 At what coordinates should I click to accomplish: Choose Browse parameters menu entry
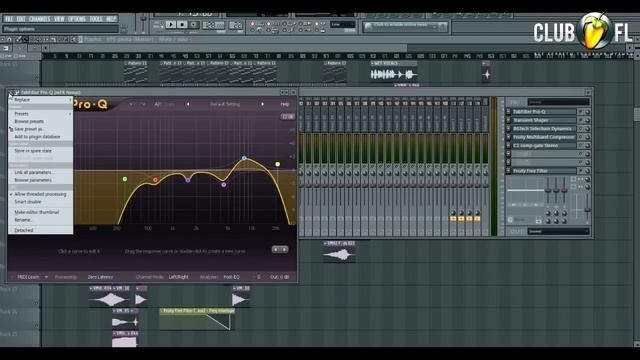click(40, 180)
